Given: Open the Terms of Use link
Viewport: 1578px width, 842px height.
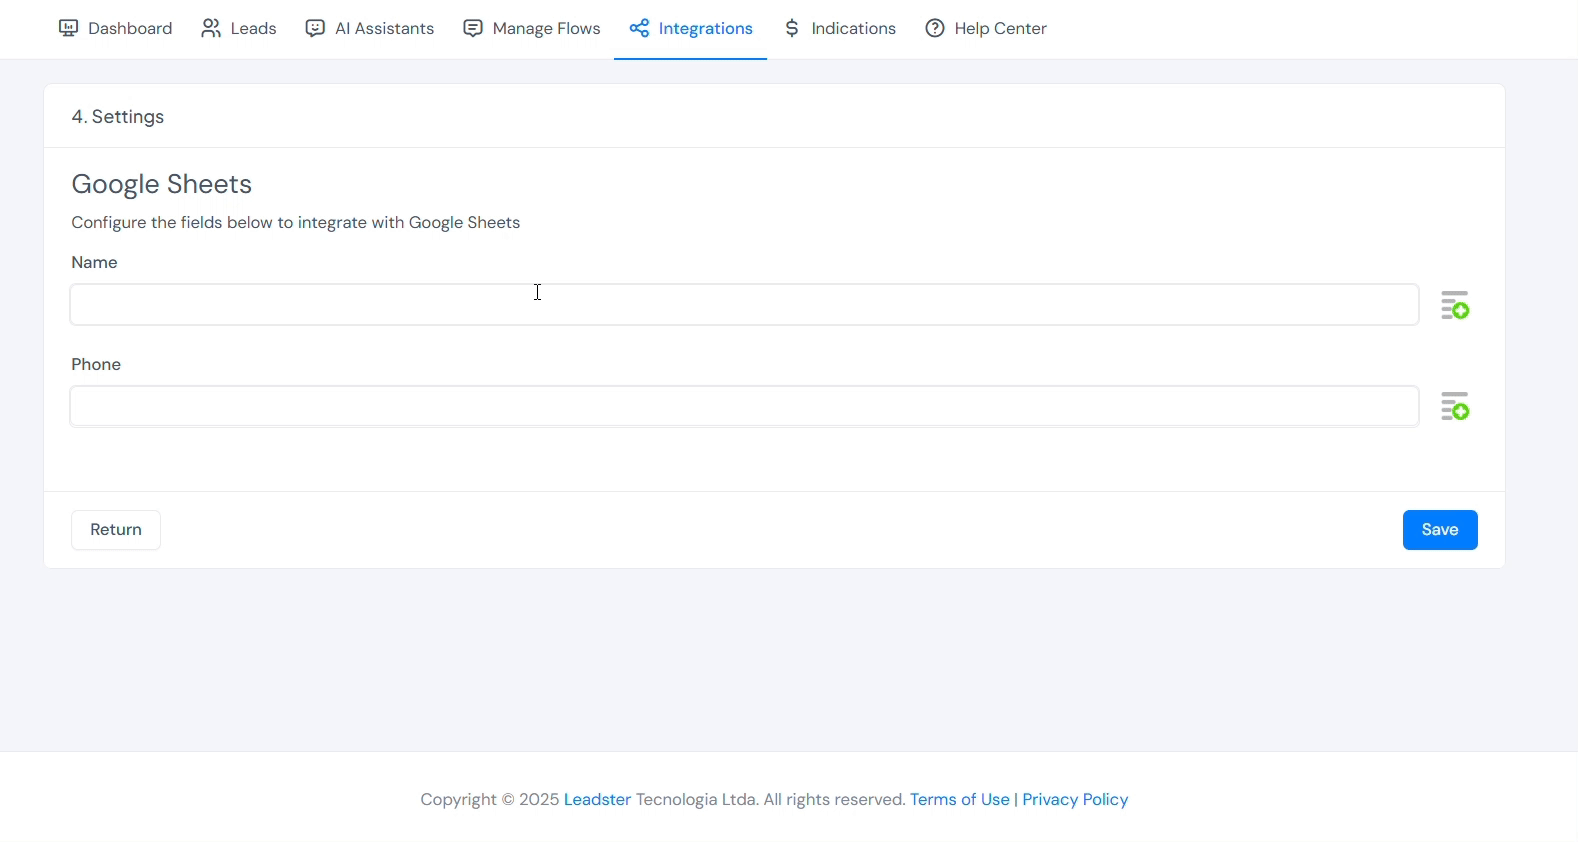Looking at the screenshot, I should click(960, 800).
